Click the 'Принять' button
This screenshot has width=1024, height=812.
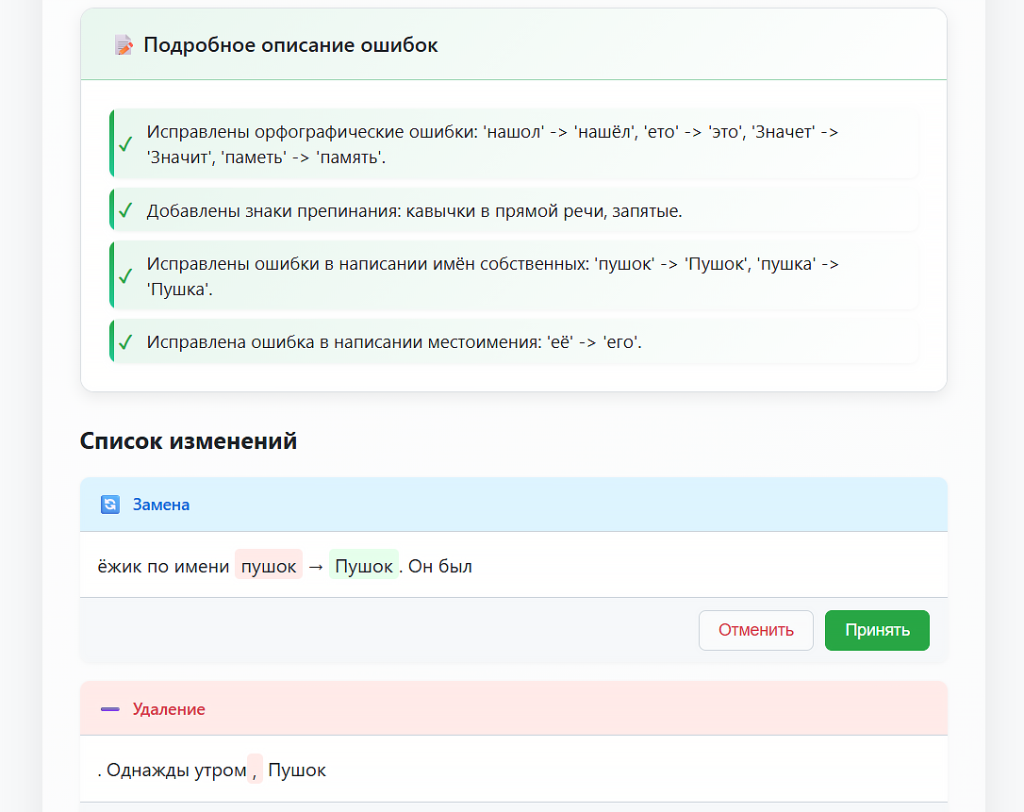coord(877,630)
